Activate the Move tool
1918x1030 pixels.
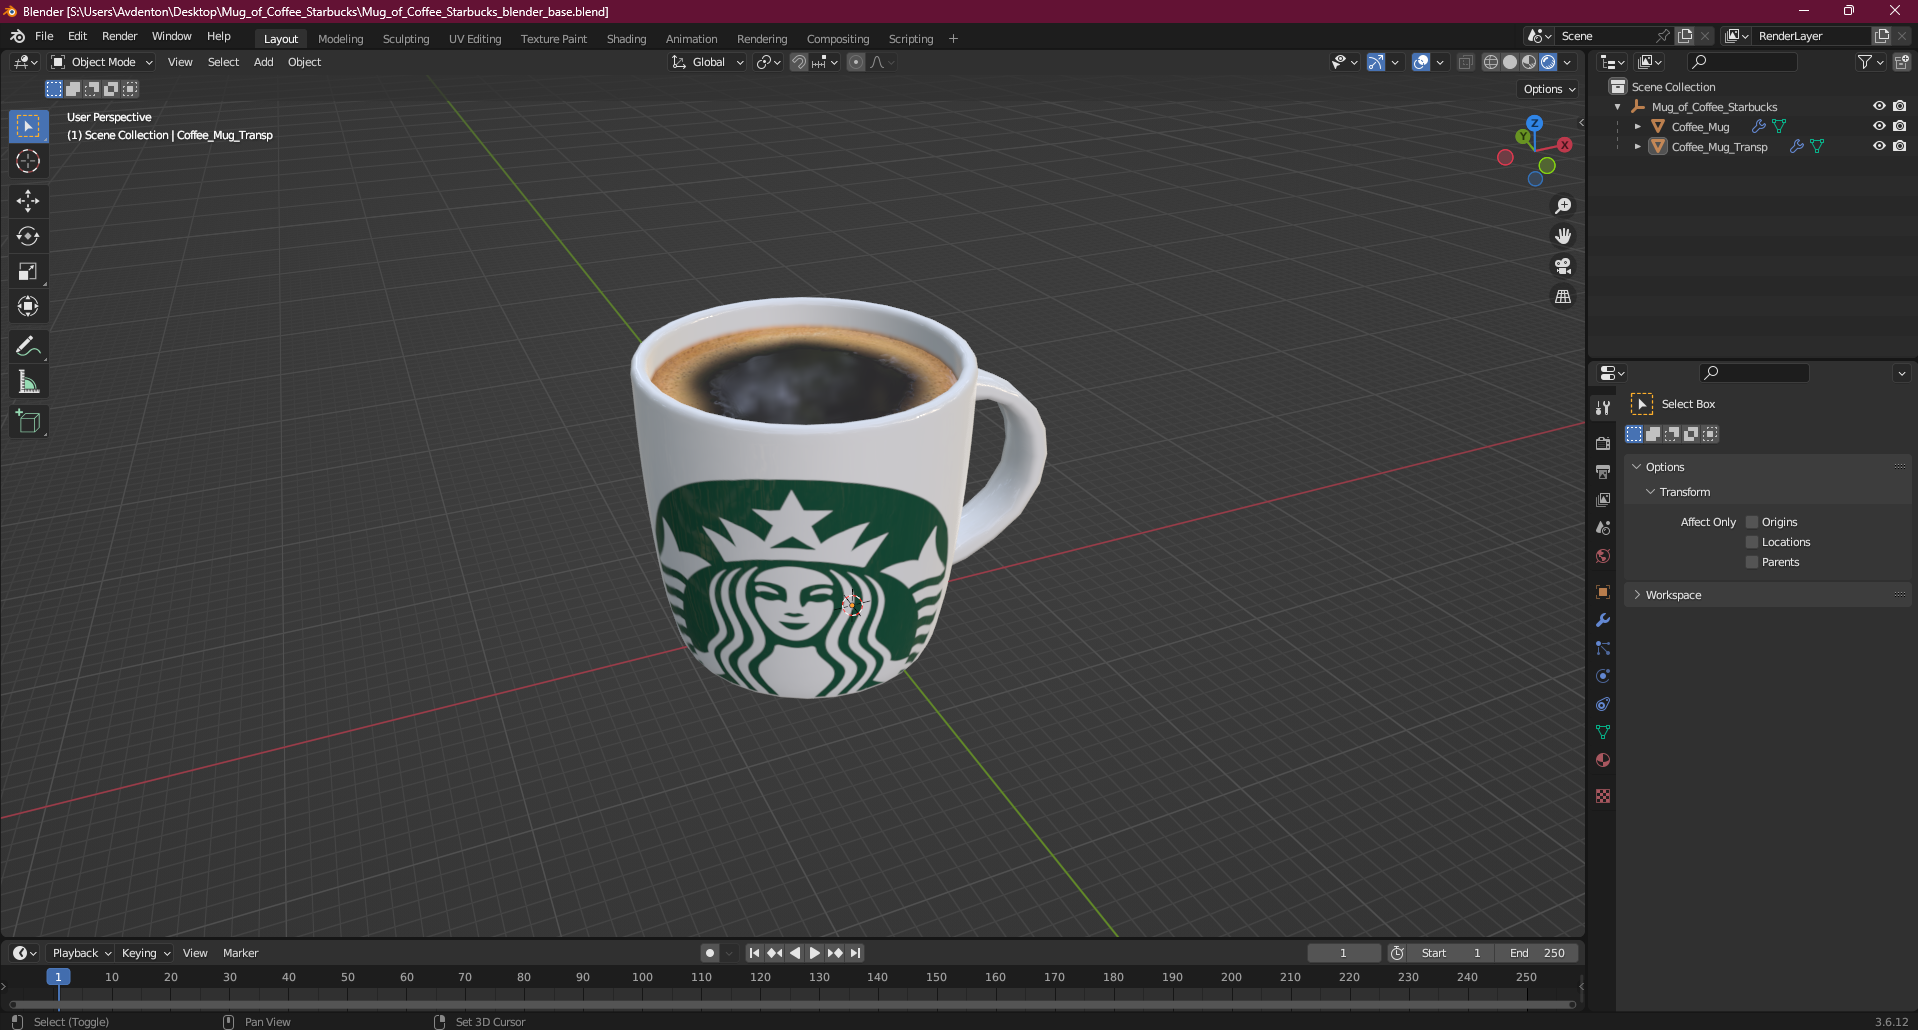28,201
